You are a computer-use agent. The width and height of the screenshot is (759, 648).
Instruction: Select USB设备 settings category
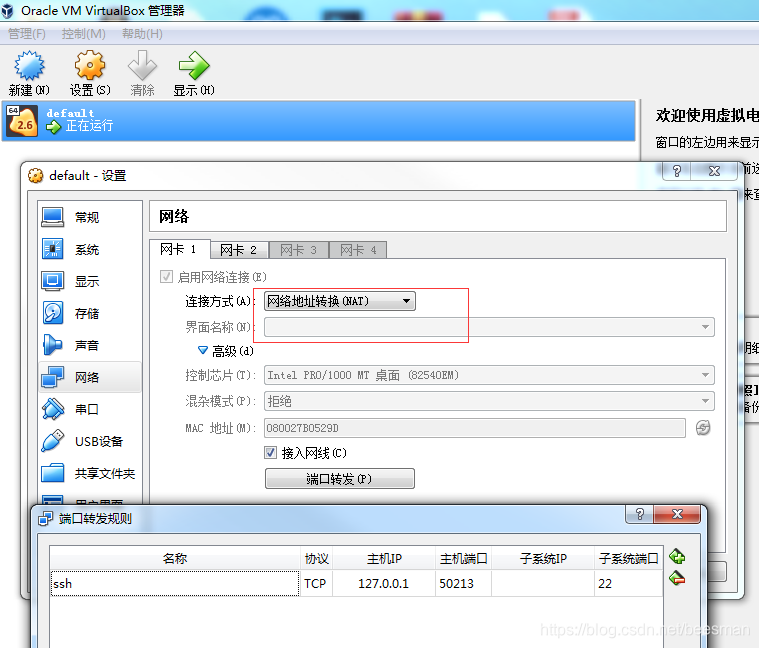(x=90, y=441)
